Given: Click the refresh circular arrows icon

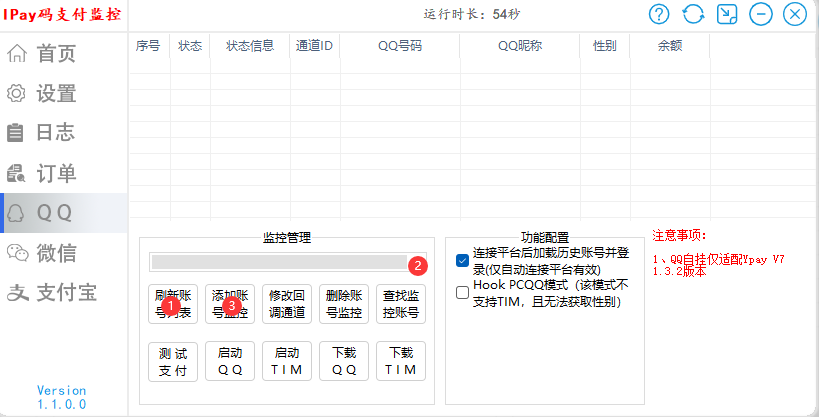Looking at the screenshot, I should [x=693, y=14].
